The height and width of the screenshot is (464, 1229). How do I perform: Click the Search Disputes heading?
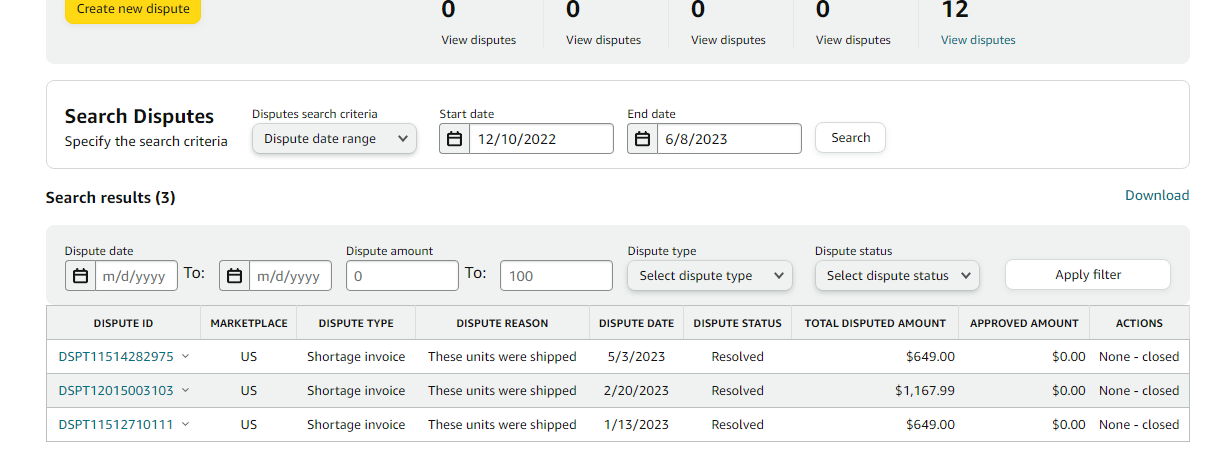140,116
